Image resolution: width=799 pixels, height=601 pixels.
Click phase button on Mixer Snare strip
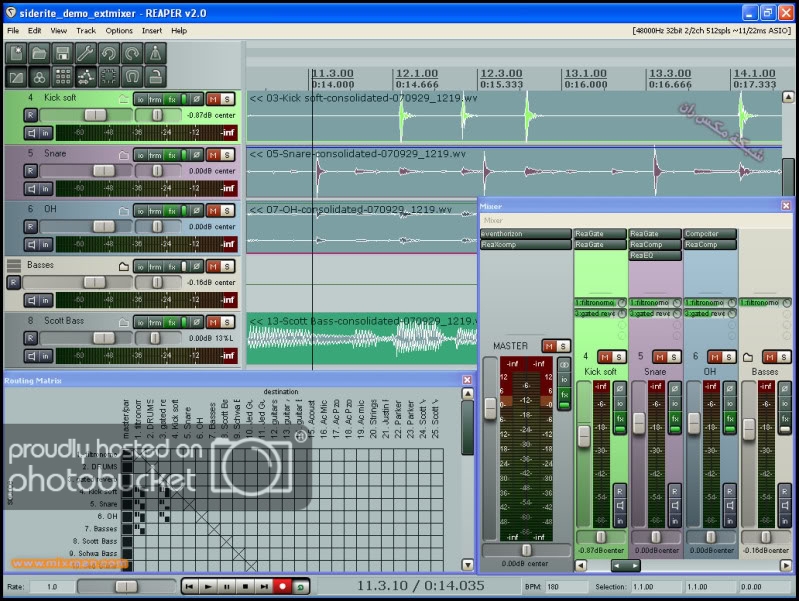(675, 388)
